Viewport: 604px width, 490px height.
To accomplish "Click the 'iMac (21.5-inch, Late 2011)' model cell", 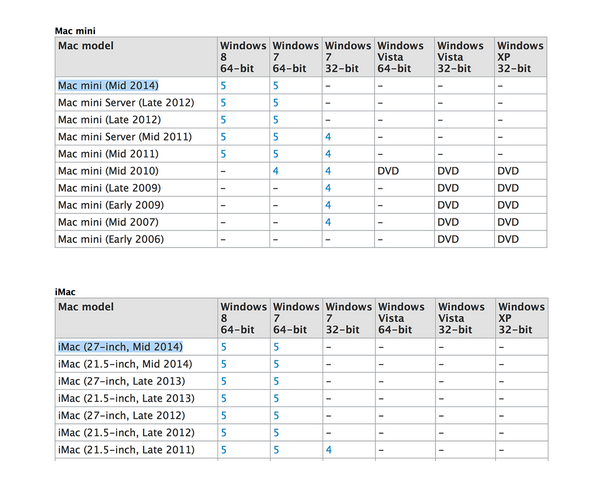I will pos(136,450).
